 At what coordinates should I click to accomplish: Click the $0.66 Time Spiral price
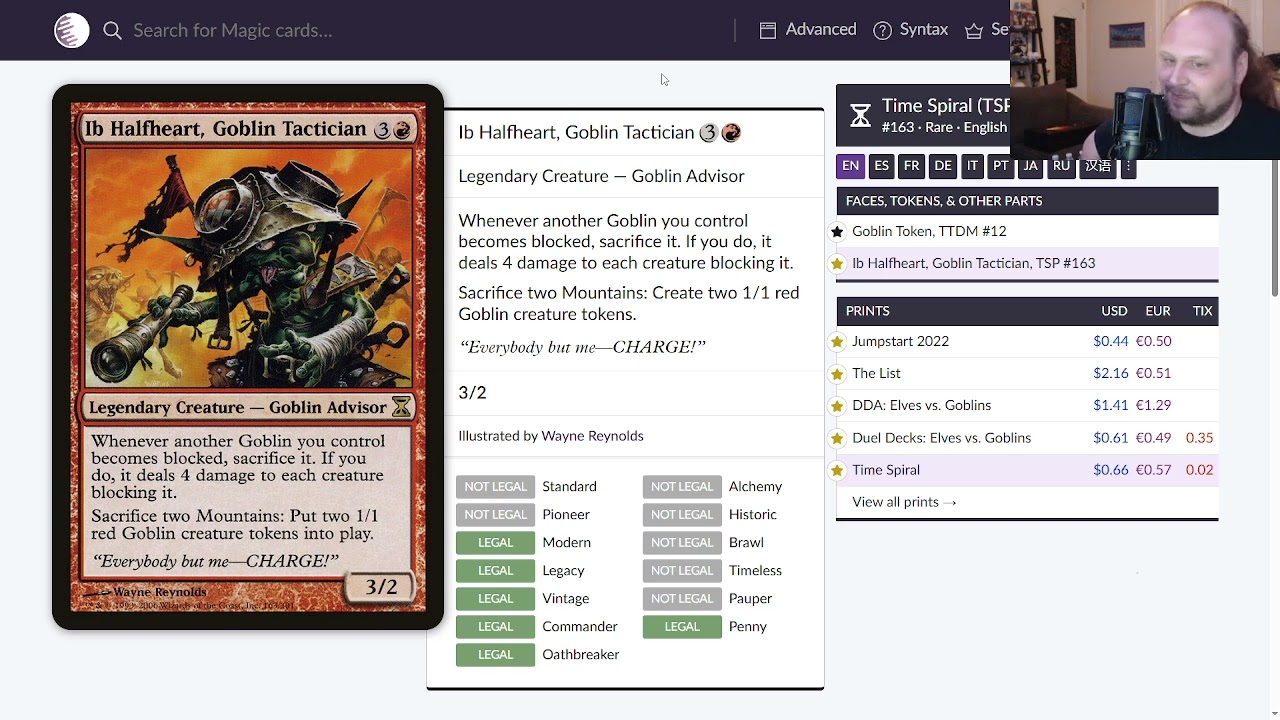click(1110, 469)
